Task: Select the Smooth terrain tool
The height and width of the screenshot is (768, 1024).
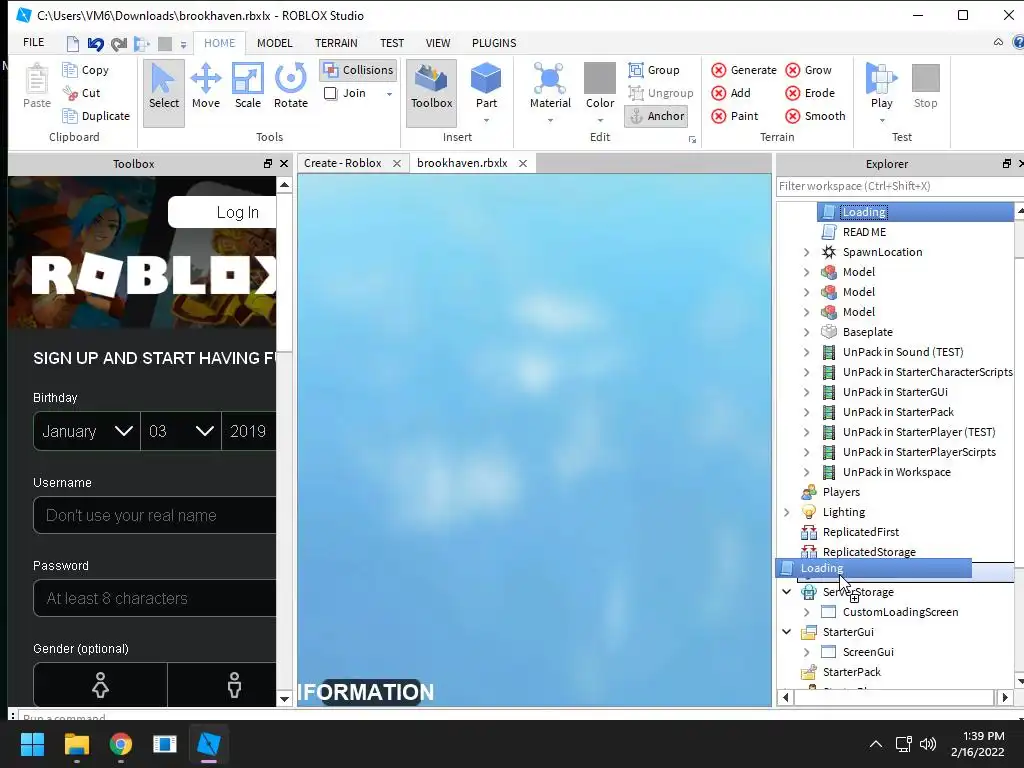Action: [815, 116]
